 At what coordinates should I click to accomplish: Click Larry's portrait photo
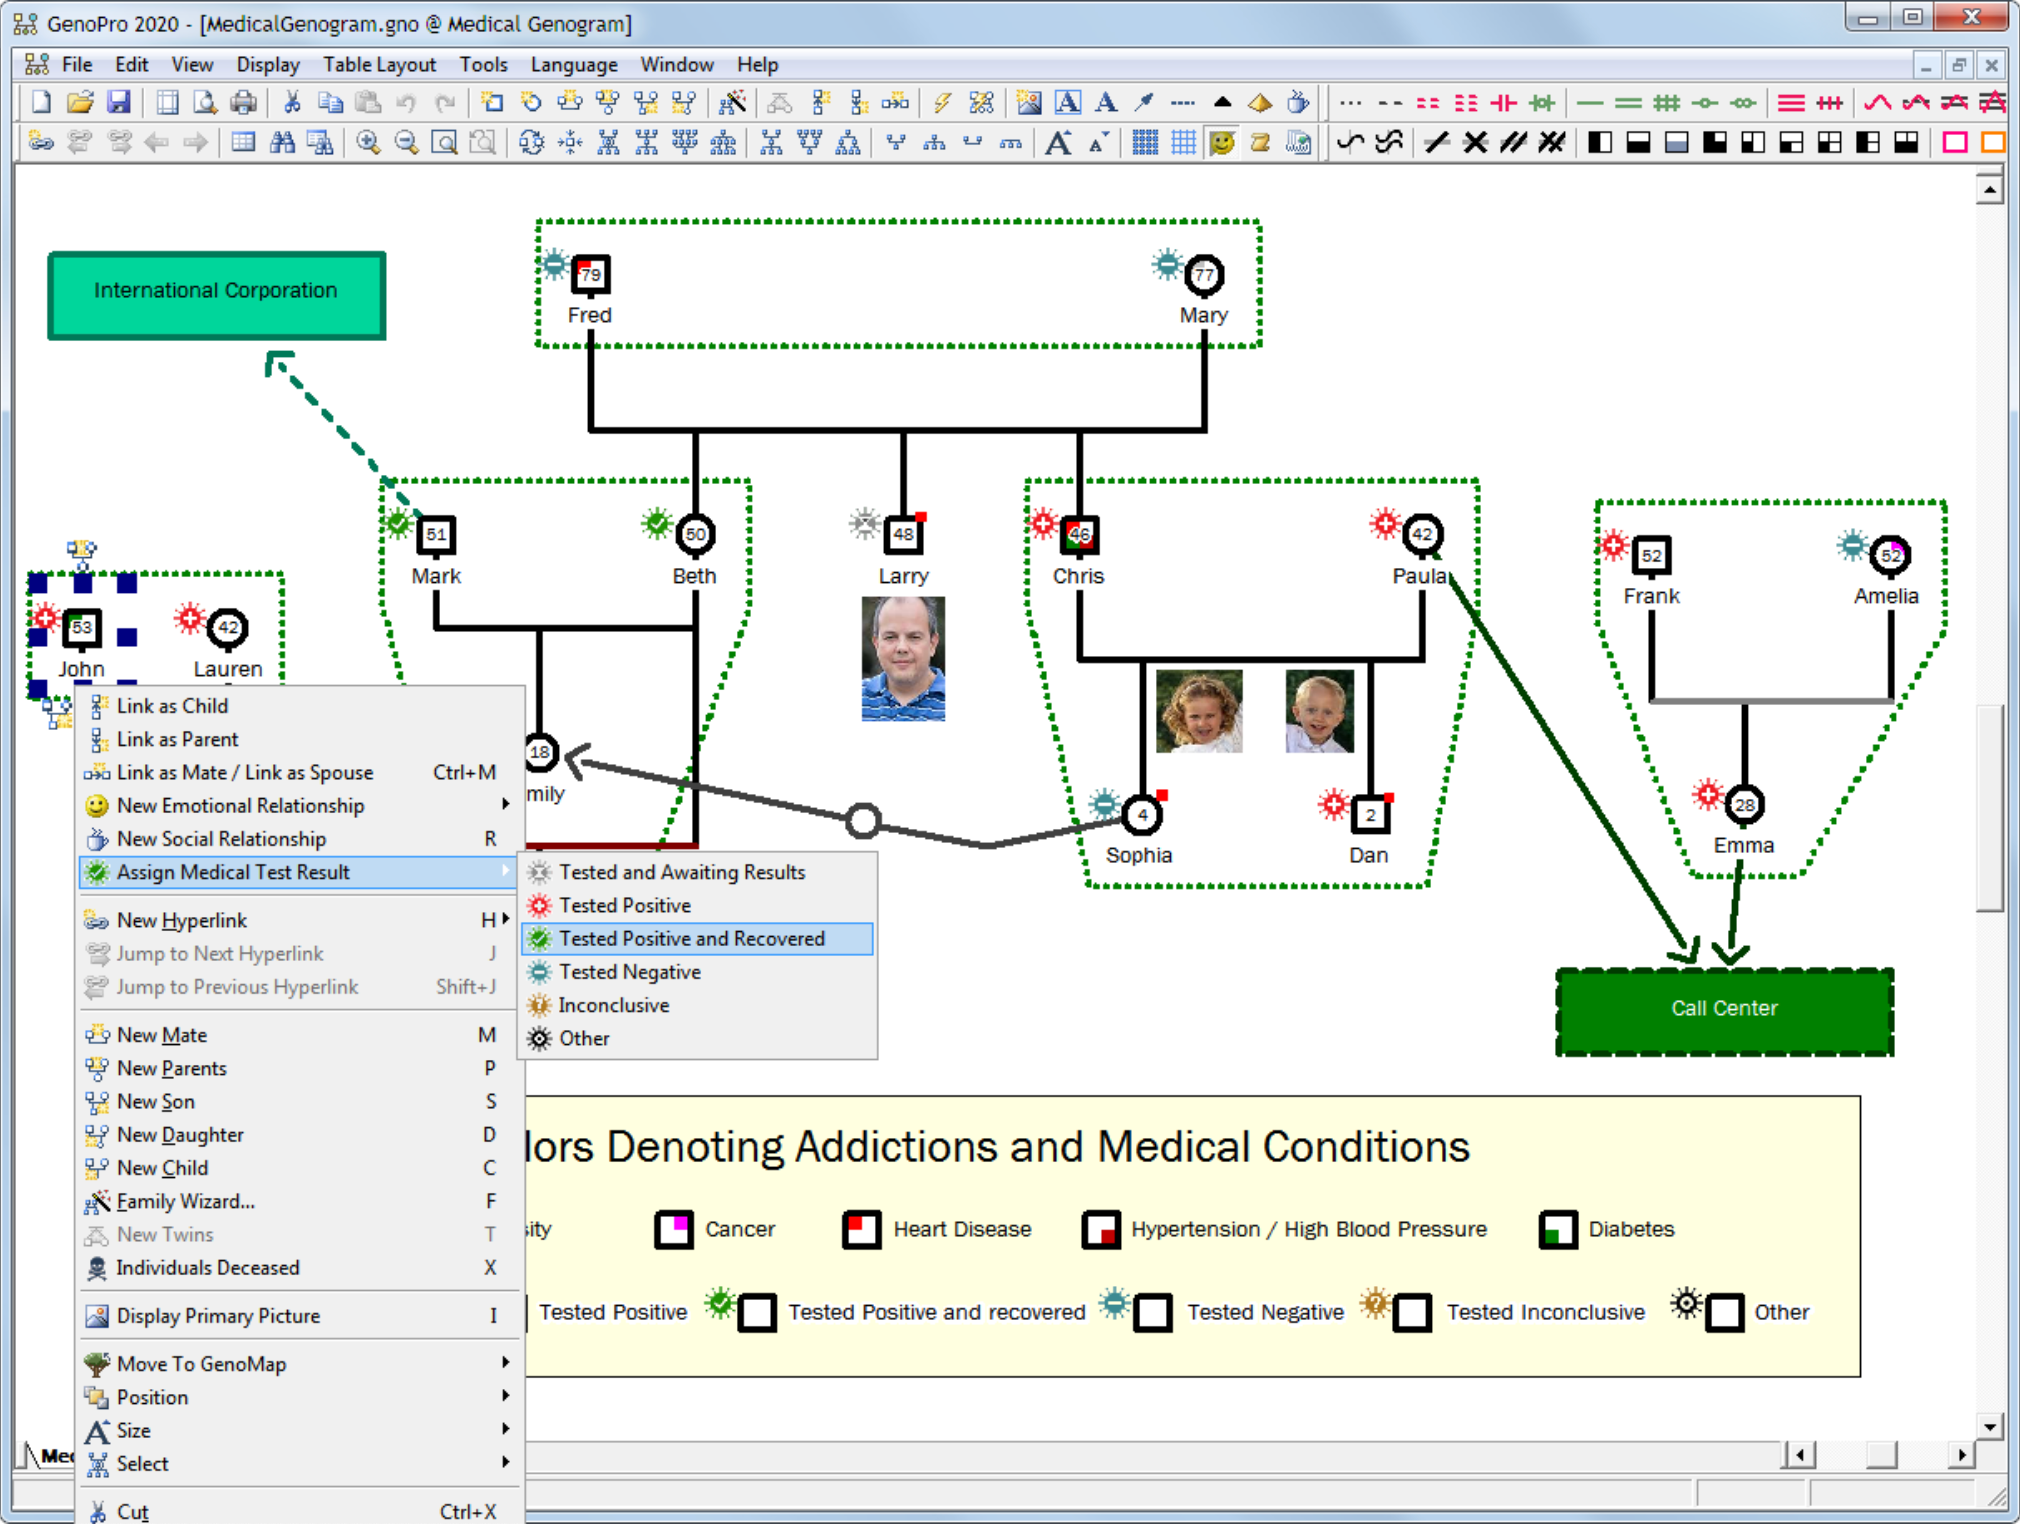pyautogui.click(x=903, y=659)
